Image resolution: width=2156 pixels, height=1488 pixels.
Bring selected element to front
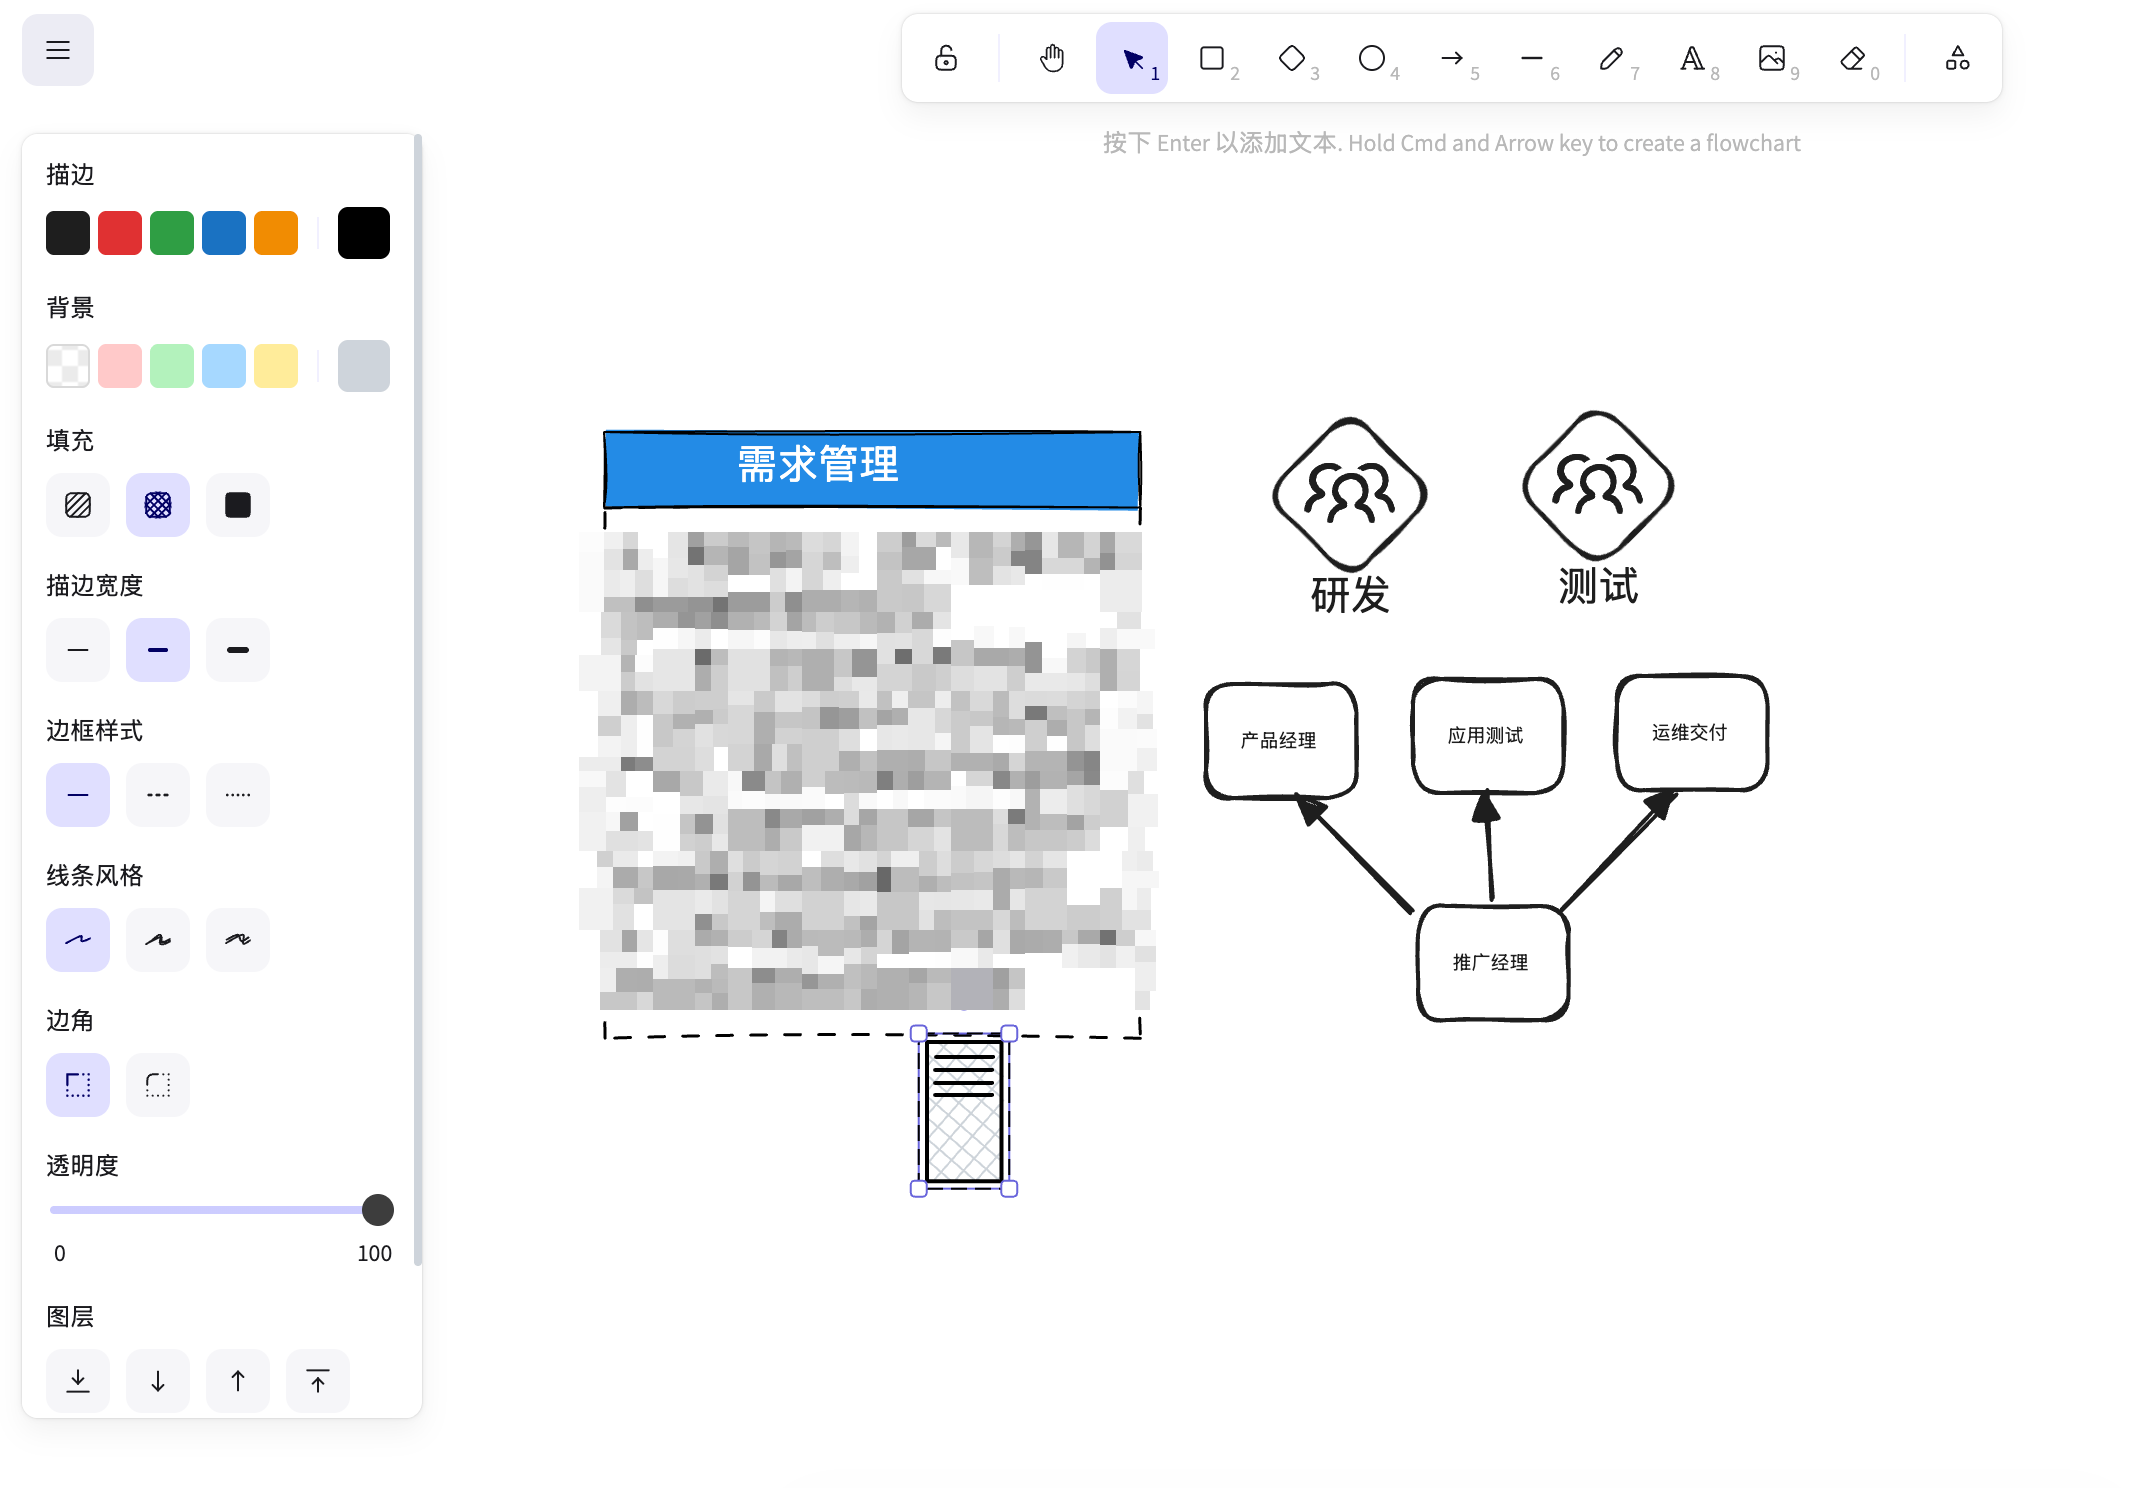[318, 1381]
